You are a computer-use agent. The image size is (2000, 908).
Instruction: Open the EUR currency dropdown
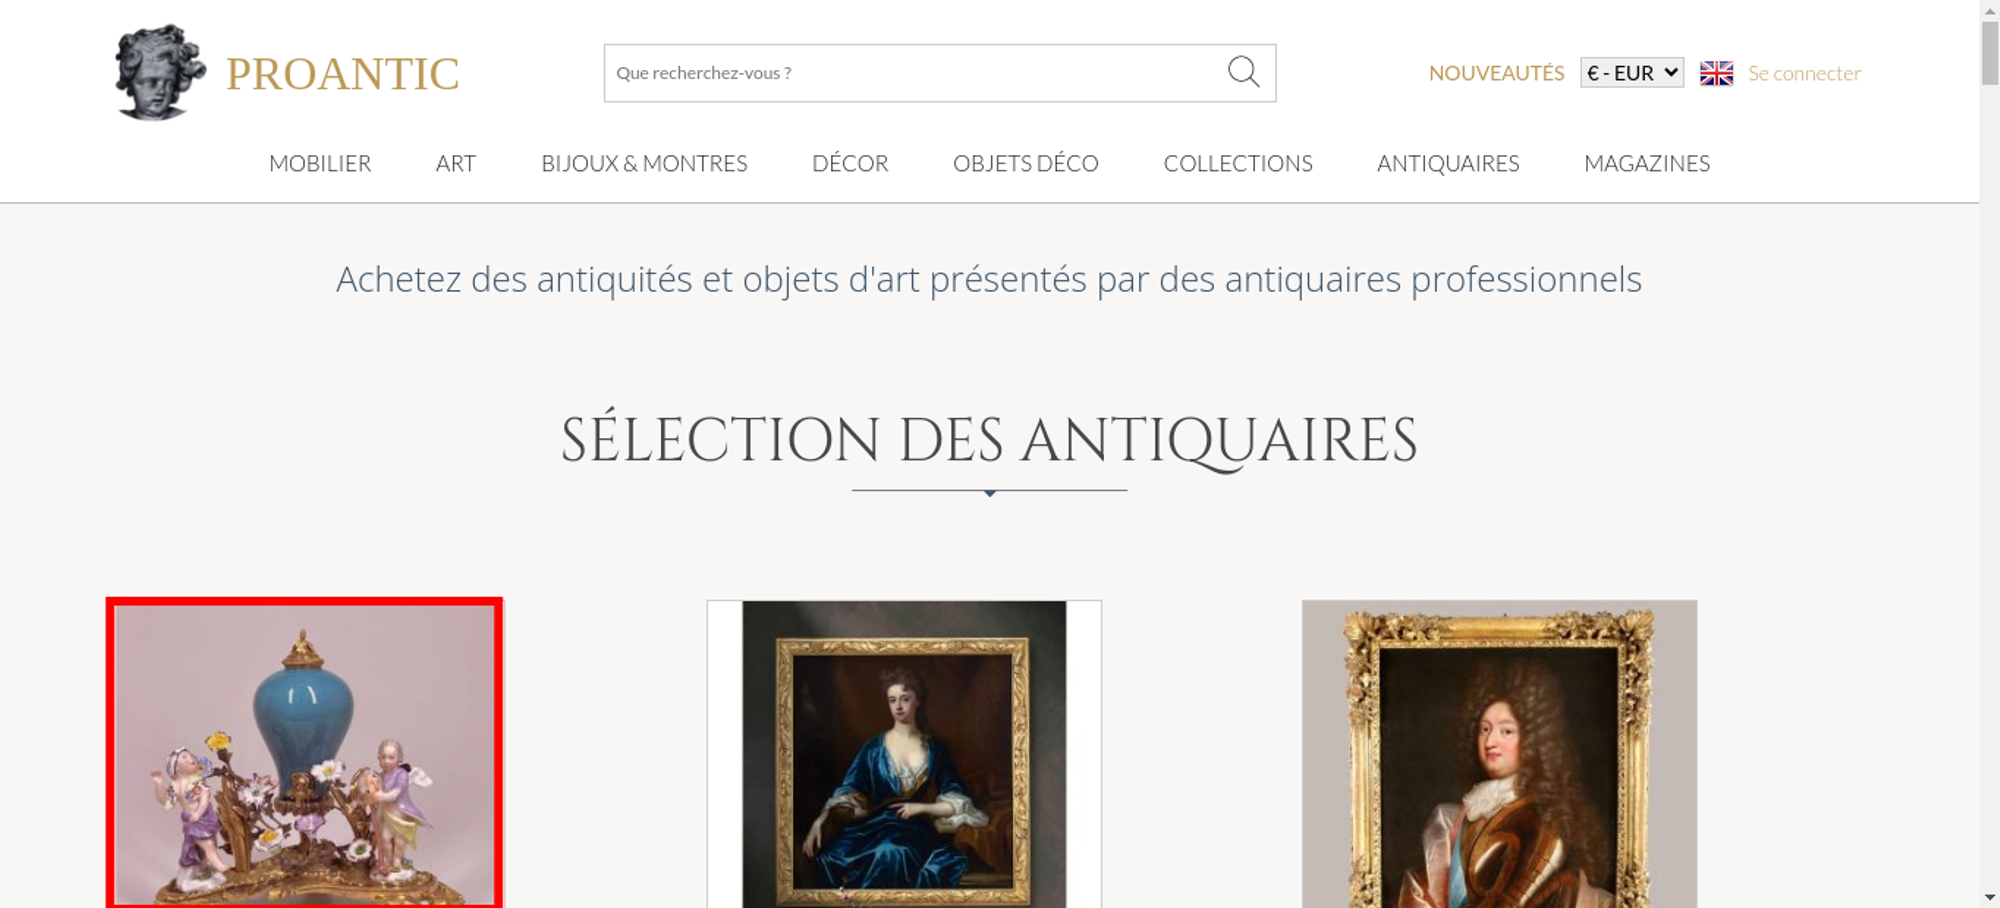coord(1631,73)
